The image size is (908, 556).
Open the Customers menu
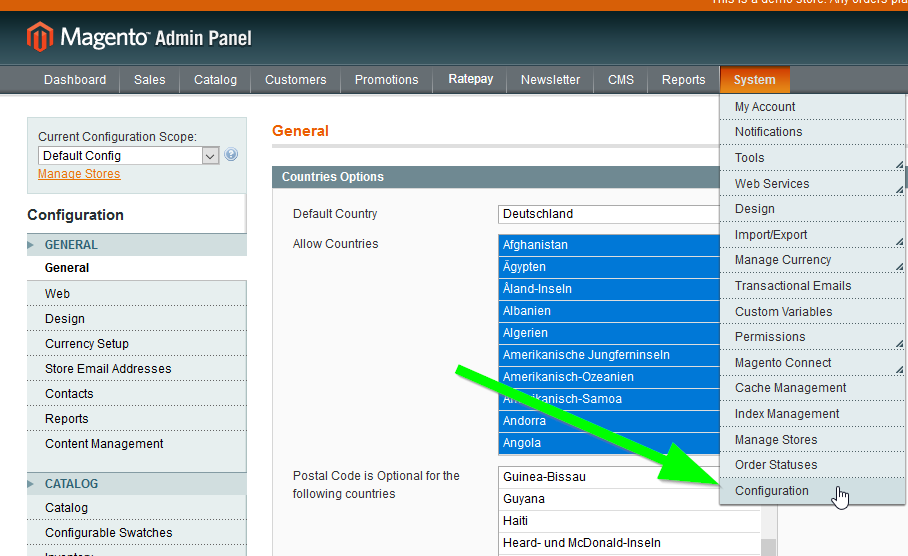tap(295, 80)
